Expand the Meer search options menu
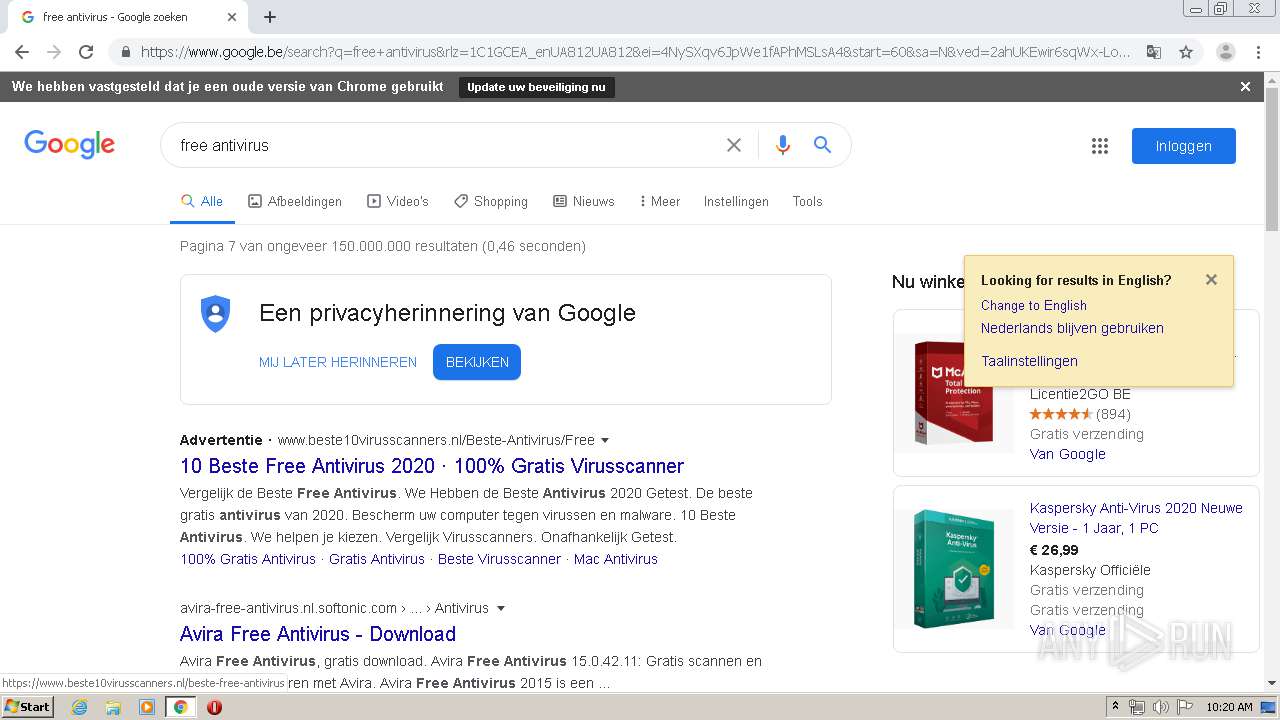1280x720 pixels. [660, 201]
